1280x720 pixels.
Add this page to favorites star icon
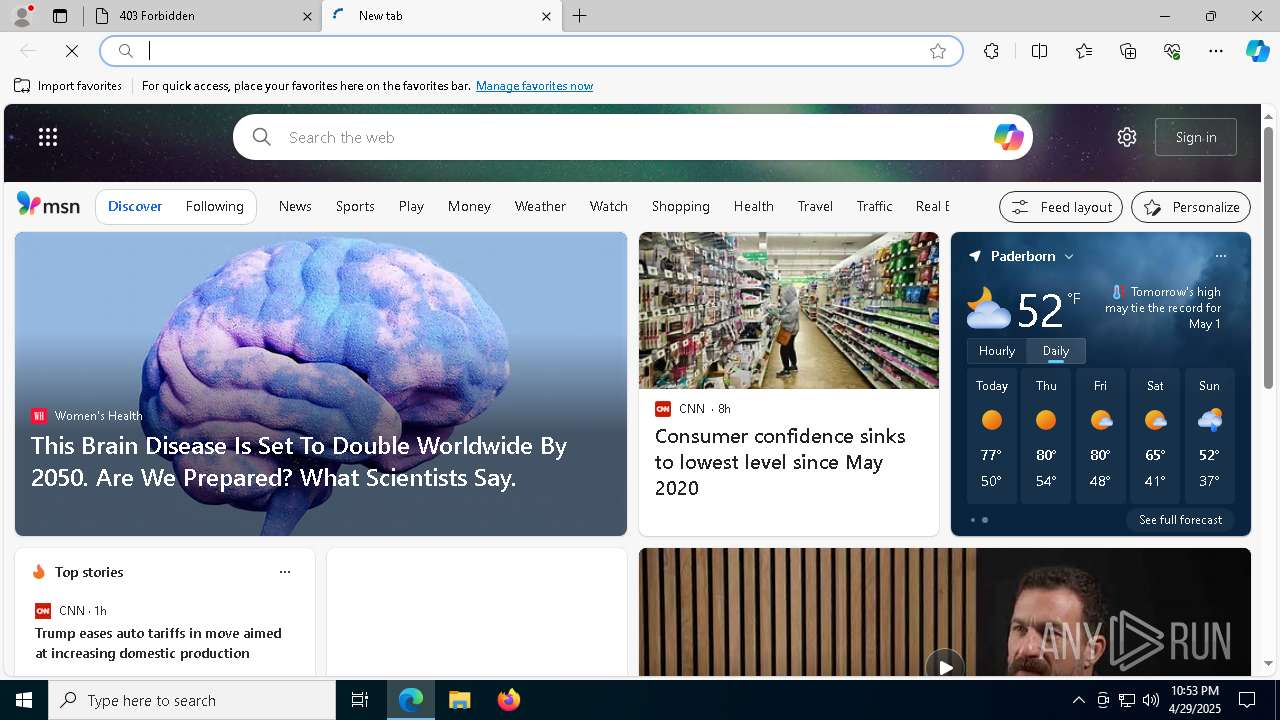[938, 51]
